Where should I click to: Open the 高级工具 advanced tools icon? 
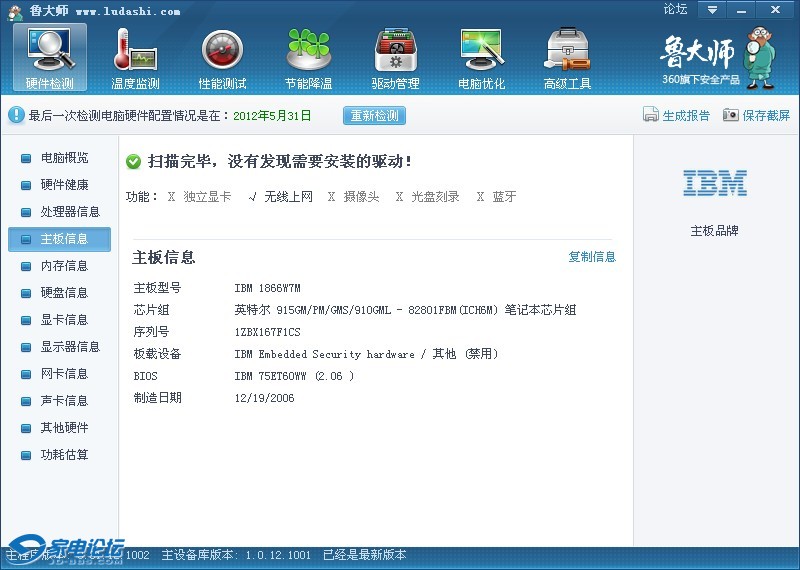point(567,57)
